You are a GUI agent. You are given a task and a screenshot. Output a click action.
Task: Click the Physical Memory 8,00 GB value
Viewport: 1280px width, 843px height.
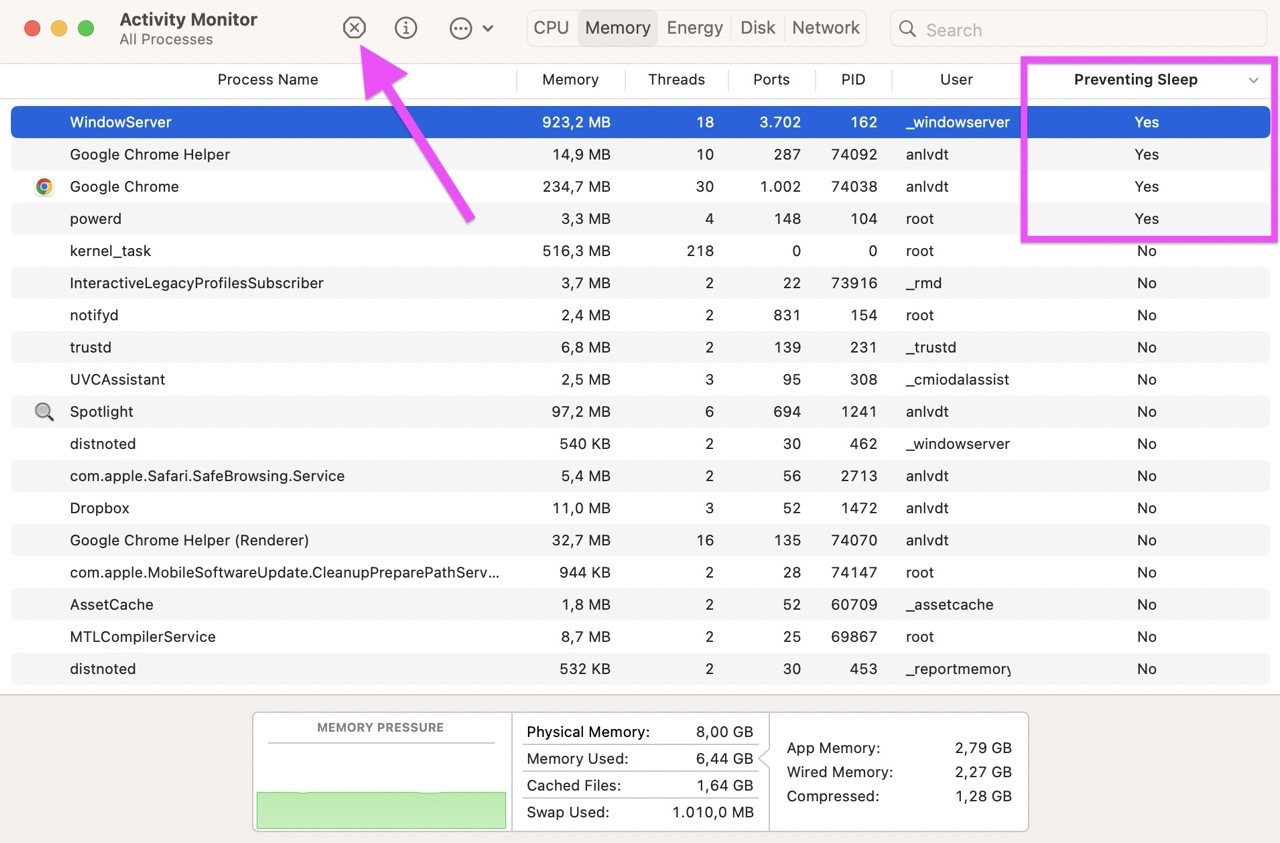(725, 732)
